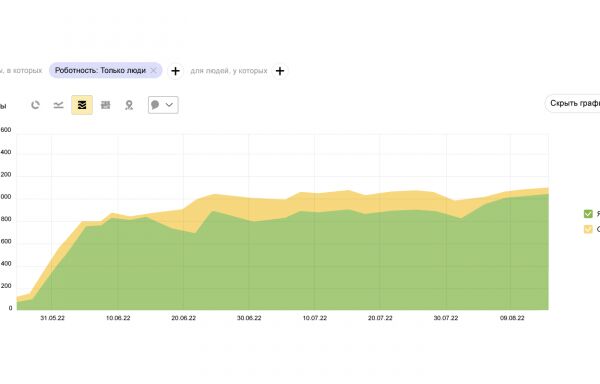Viewport: 600px width, 384px height.
Task: Click the 30.06.22 date label on the axis
Action: [x=249, y=318]
